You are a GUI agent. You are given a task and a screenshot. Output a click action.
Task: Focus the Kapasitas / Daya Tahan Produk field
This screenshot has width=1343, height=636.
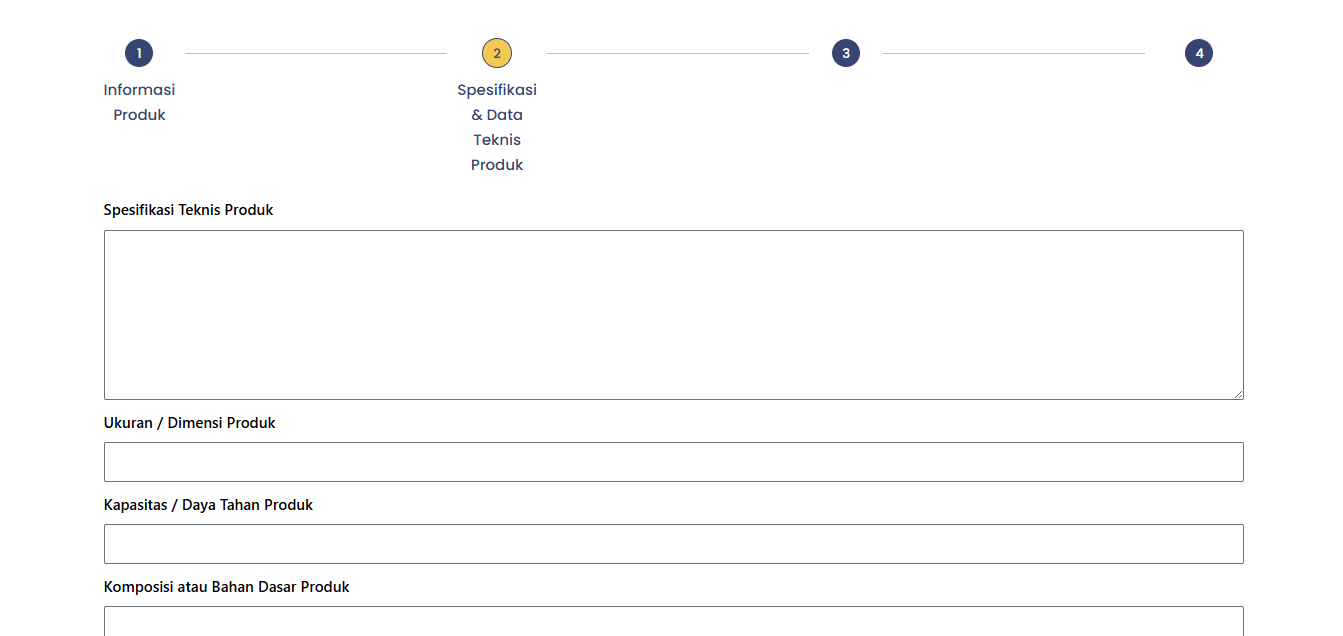pos(674,544)
